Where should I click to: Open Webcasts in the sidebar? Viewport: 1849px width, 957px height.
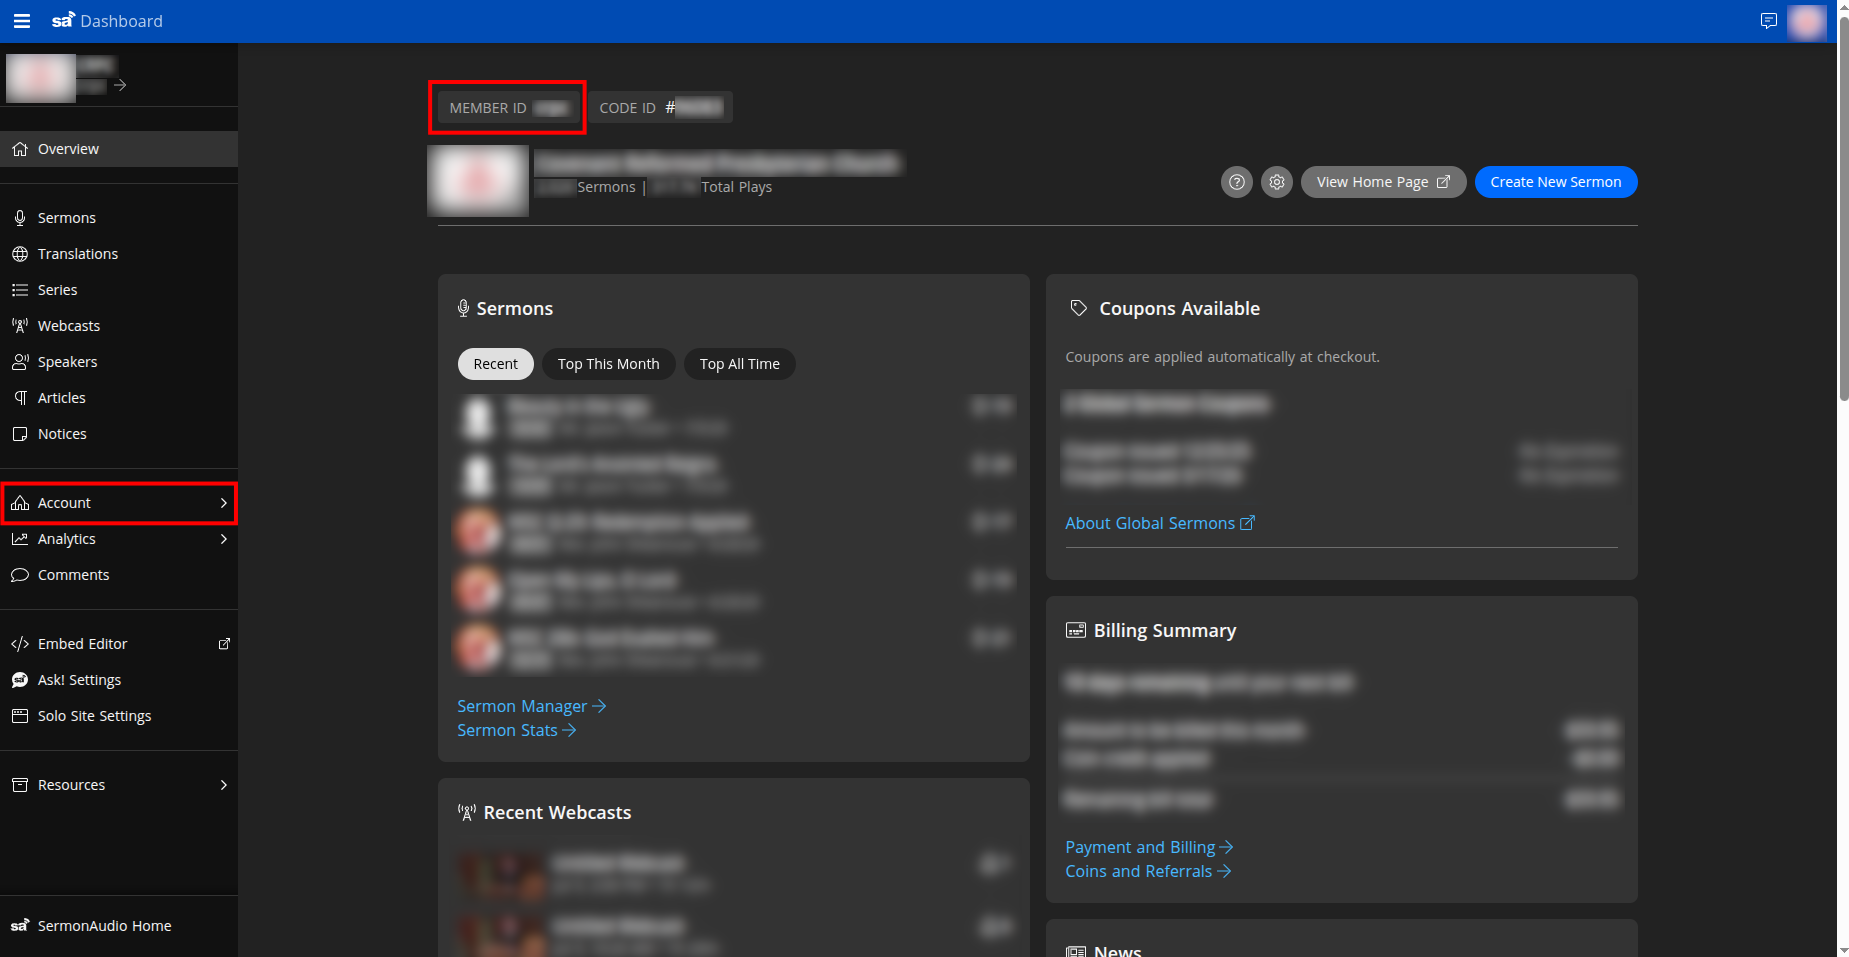click(119, 326)
